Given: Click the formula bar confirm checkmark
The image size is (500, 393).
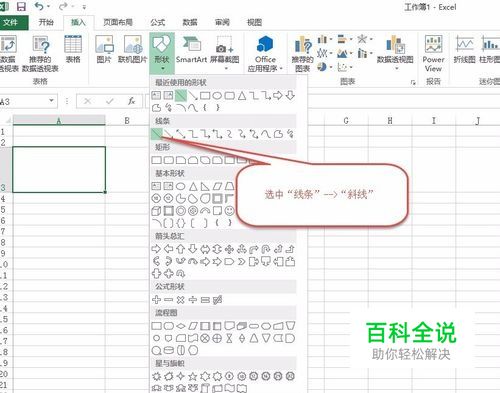Looking at the screenshot, I should tap(110, 101).
